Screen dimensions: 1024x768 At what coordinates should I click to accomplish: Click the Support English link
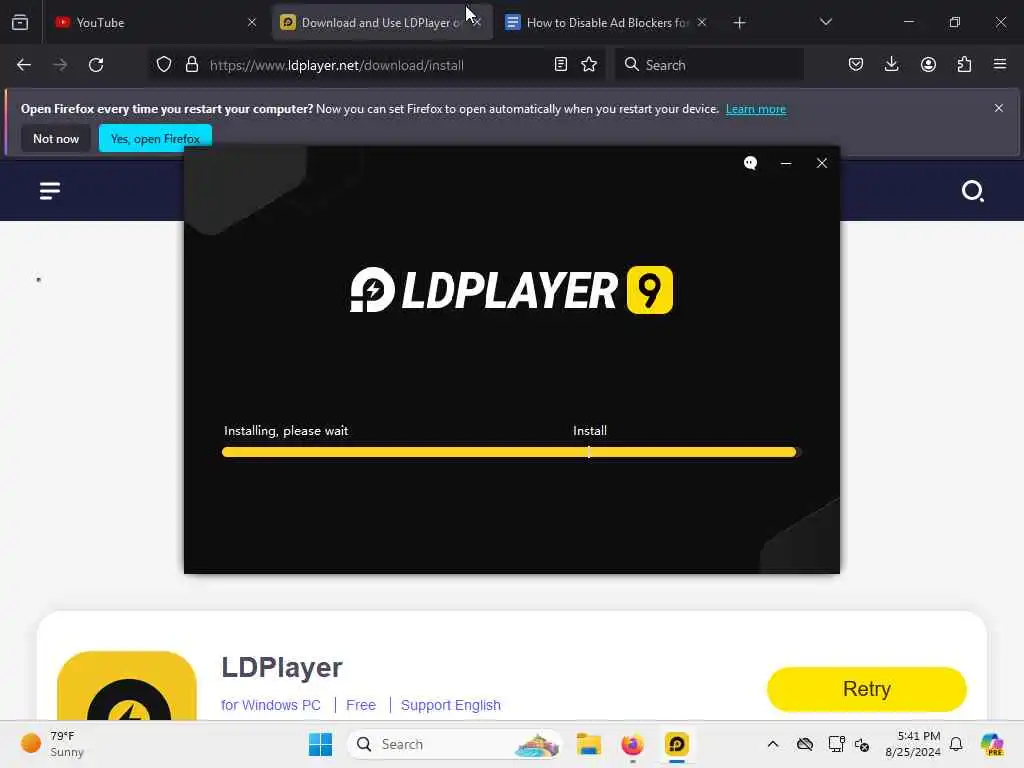451,705
